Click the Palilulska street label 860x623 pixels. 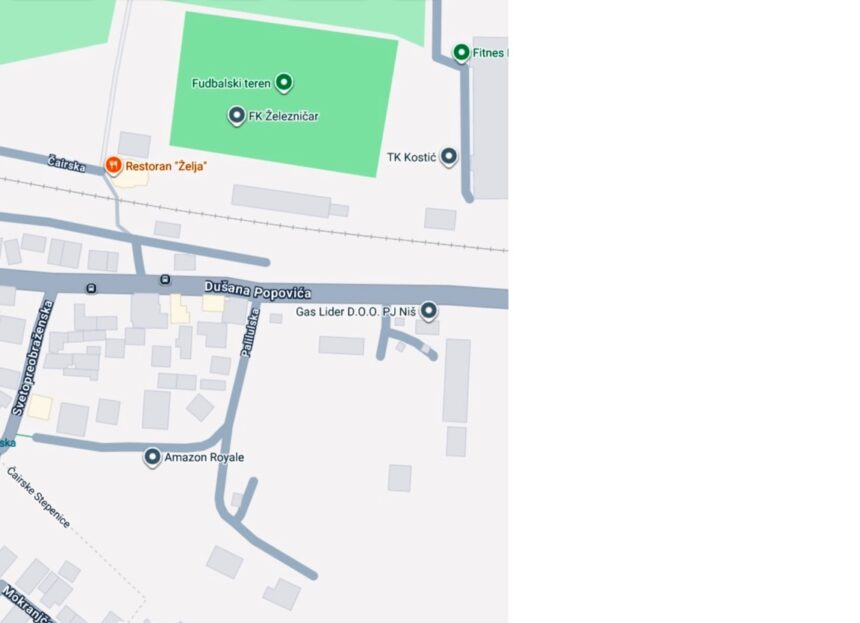point(250,333)
